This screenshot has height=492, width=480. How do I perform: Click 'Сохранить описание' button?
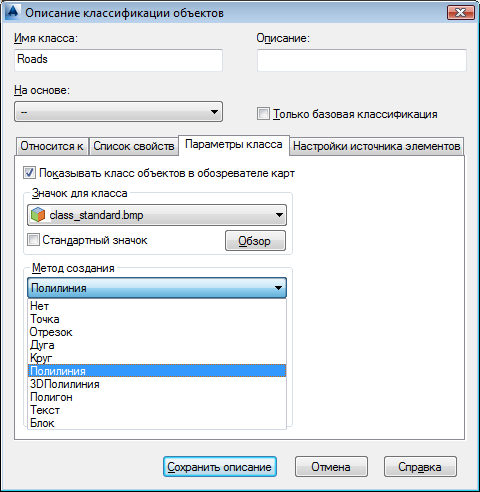(220, 467)
